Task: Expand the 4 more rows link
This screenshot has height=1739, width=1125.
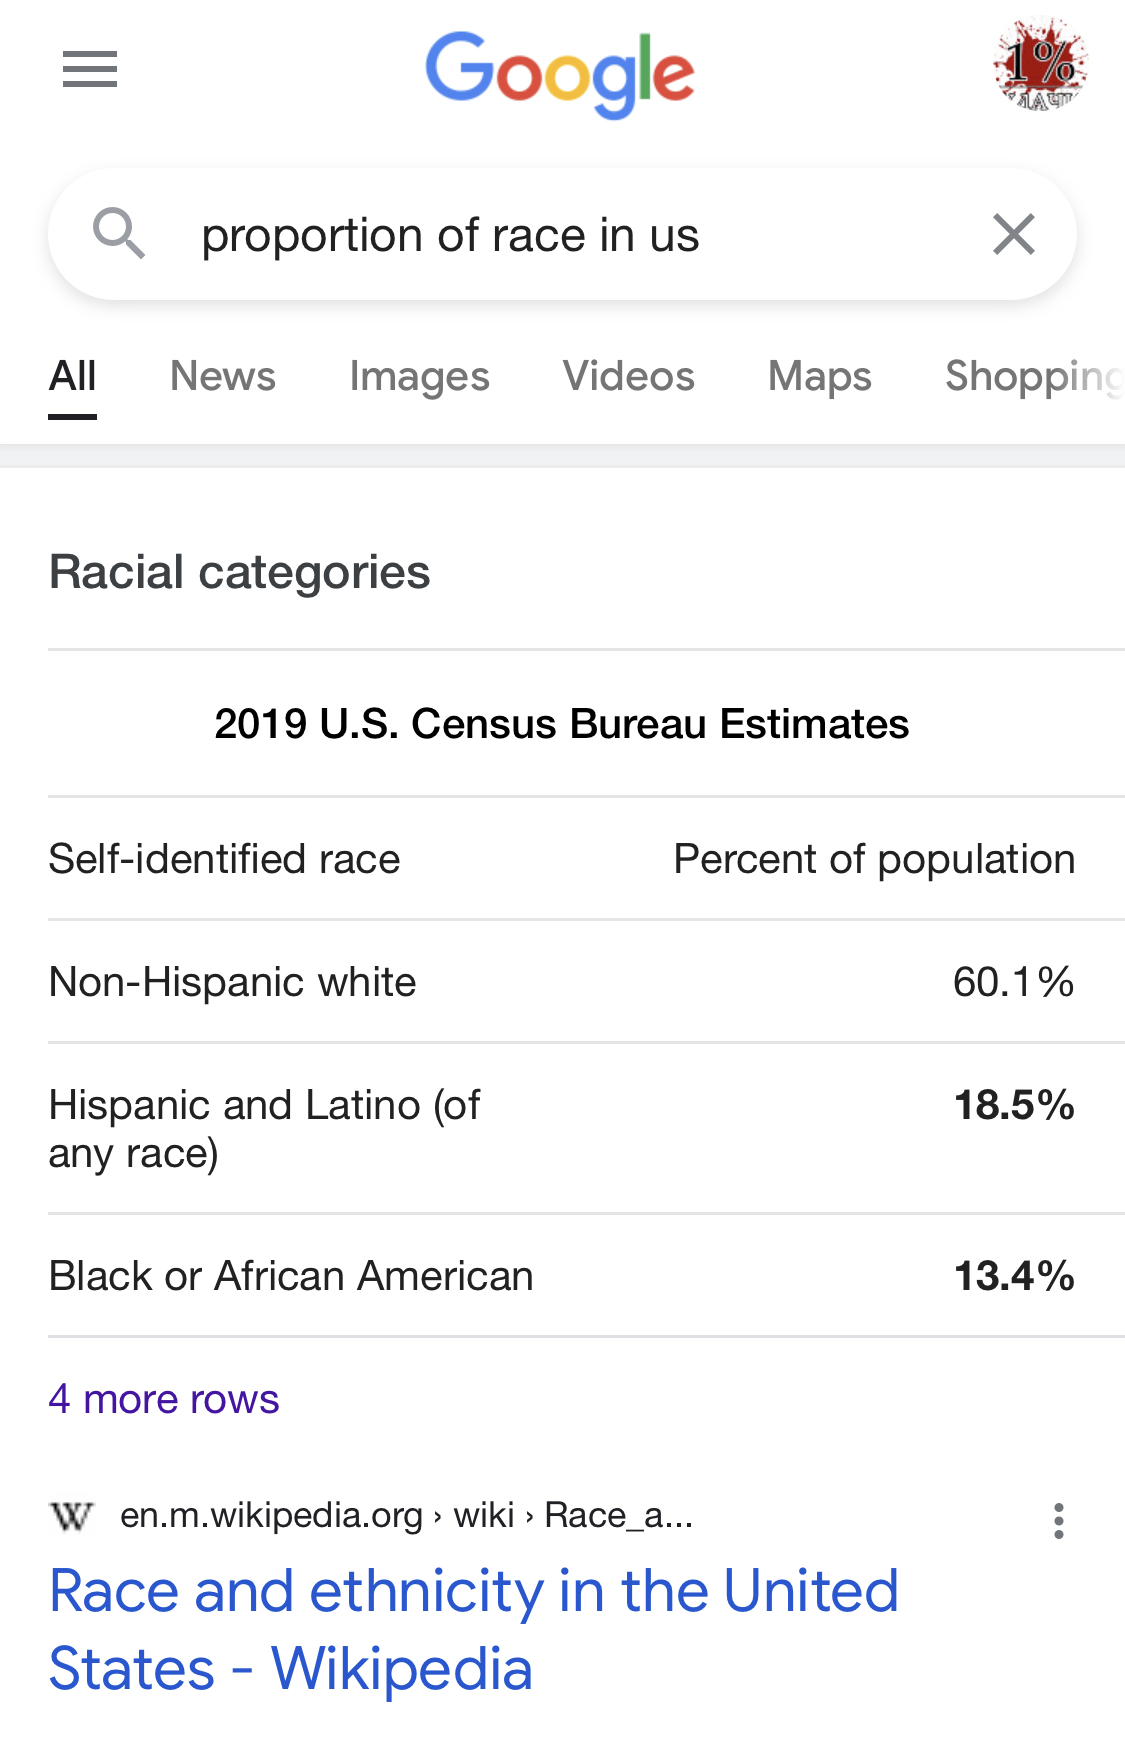Action: (164, 1399)
